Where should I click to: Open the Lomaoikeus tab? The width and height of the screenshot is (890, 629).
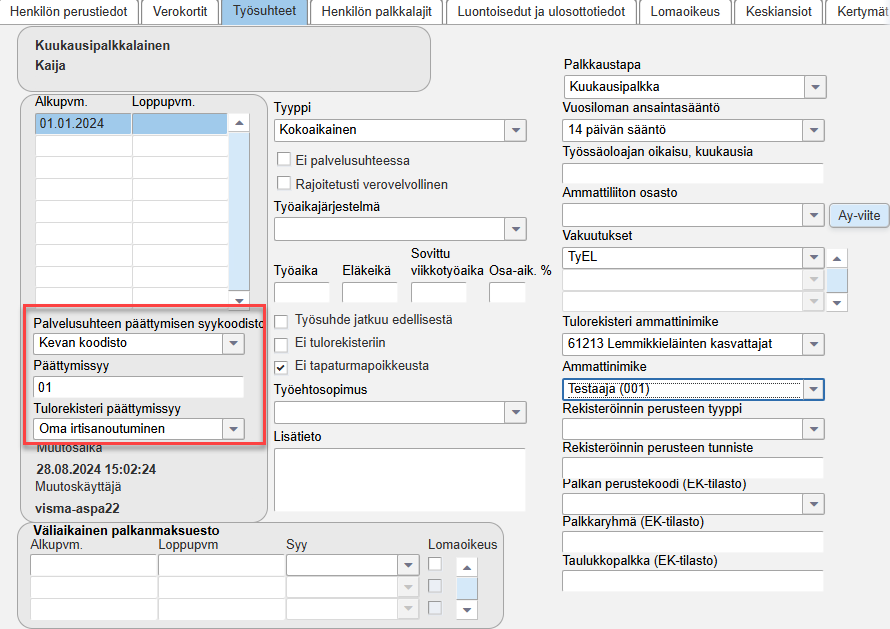click(685, 11)
